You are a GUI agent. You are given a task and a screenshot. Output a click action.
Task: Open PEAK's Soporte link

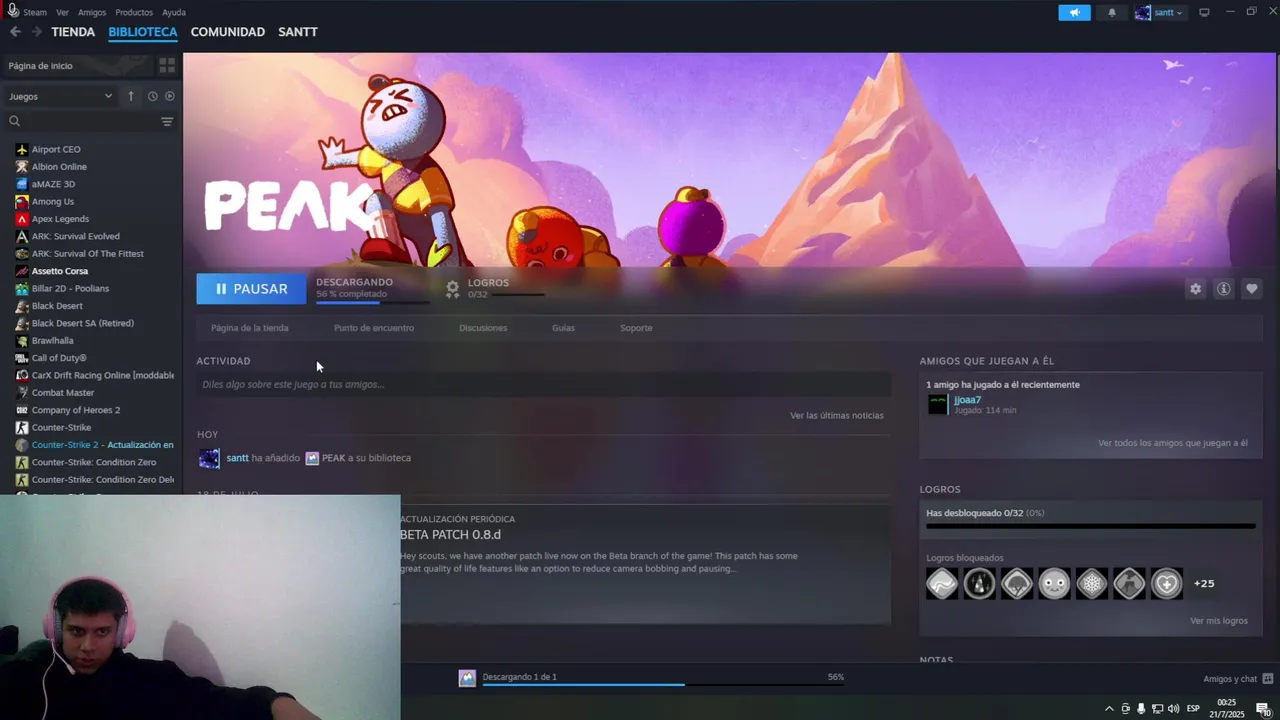coord(636,328)
